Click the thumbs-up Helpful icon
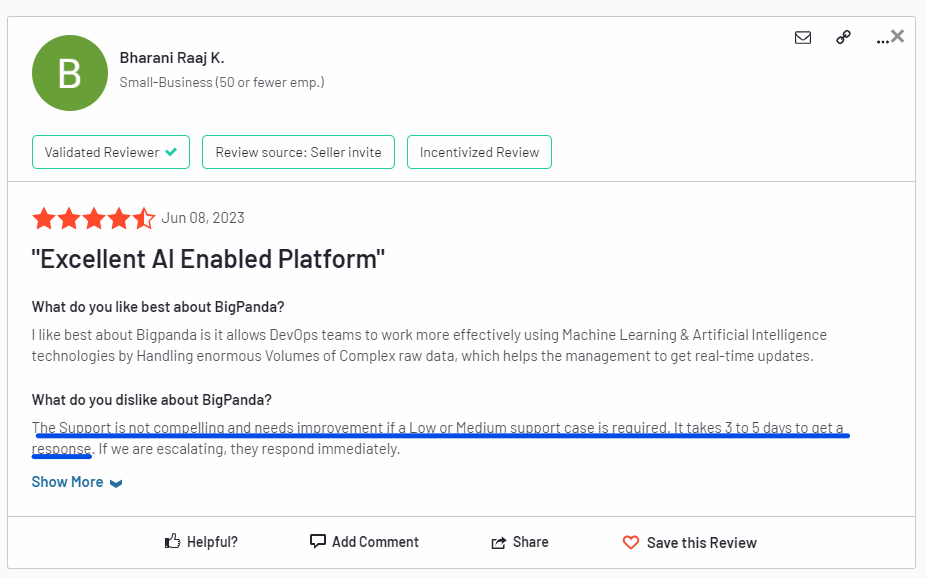Screen dimensions: 927x578 click(173, 542)
